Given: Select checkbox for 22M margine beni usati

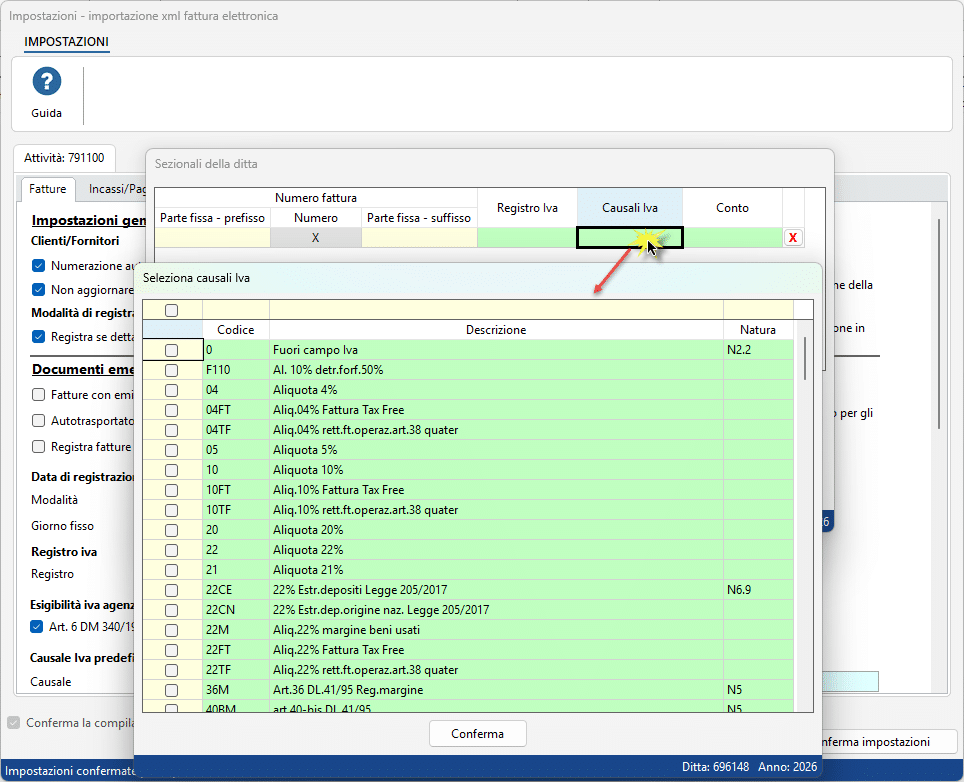Looking at the screenshot, I should click(172, 630).
